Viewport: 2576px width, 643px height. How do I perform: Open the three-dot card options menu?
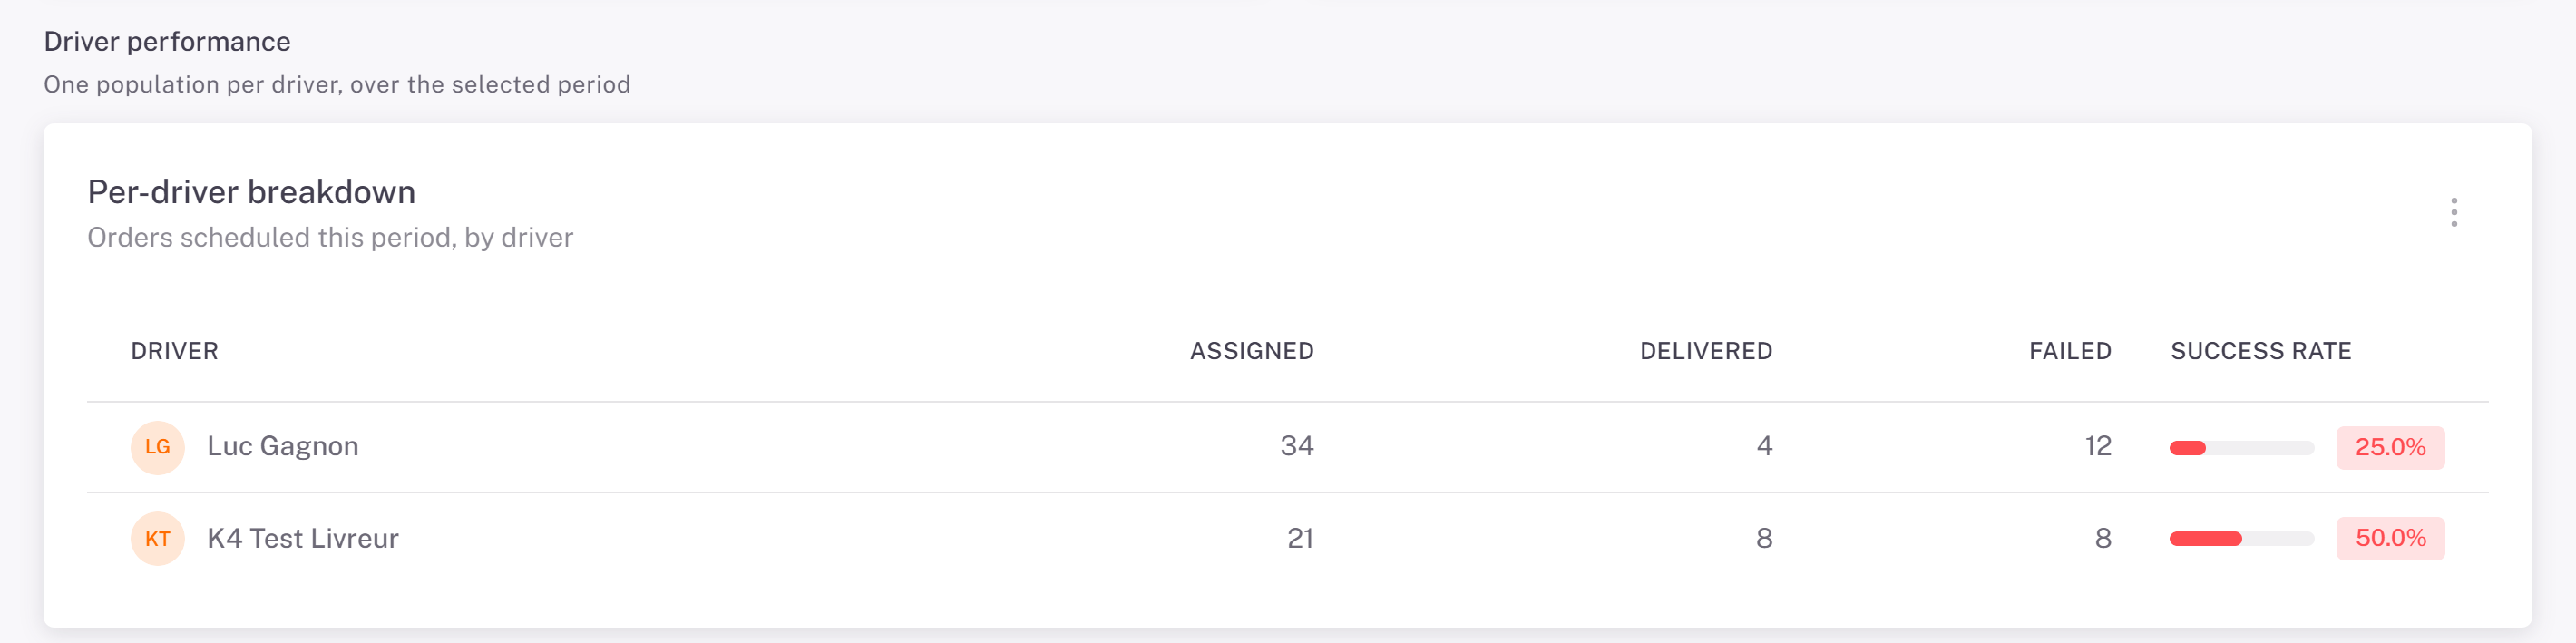point(2453,212)
